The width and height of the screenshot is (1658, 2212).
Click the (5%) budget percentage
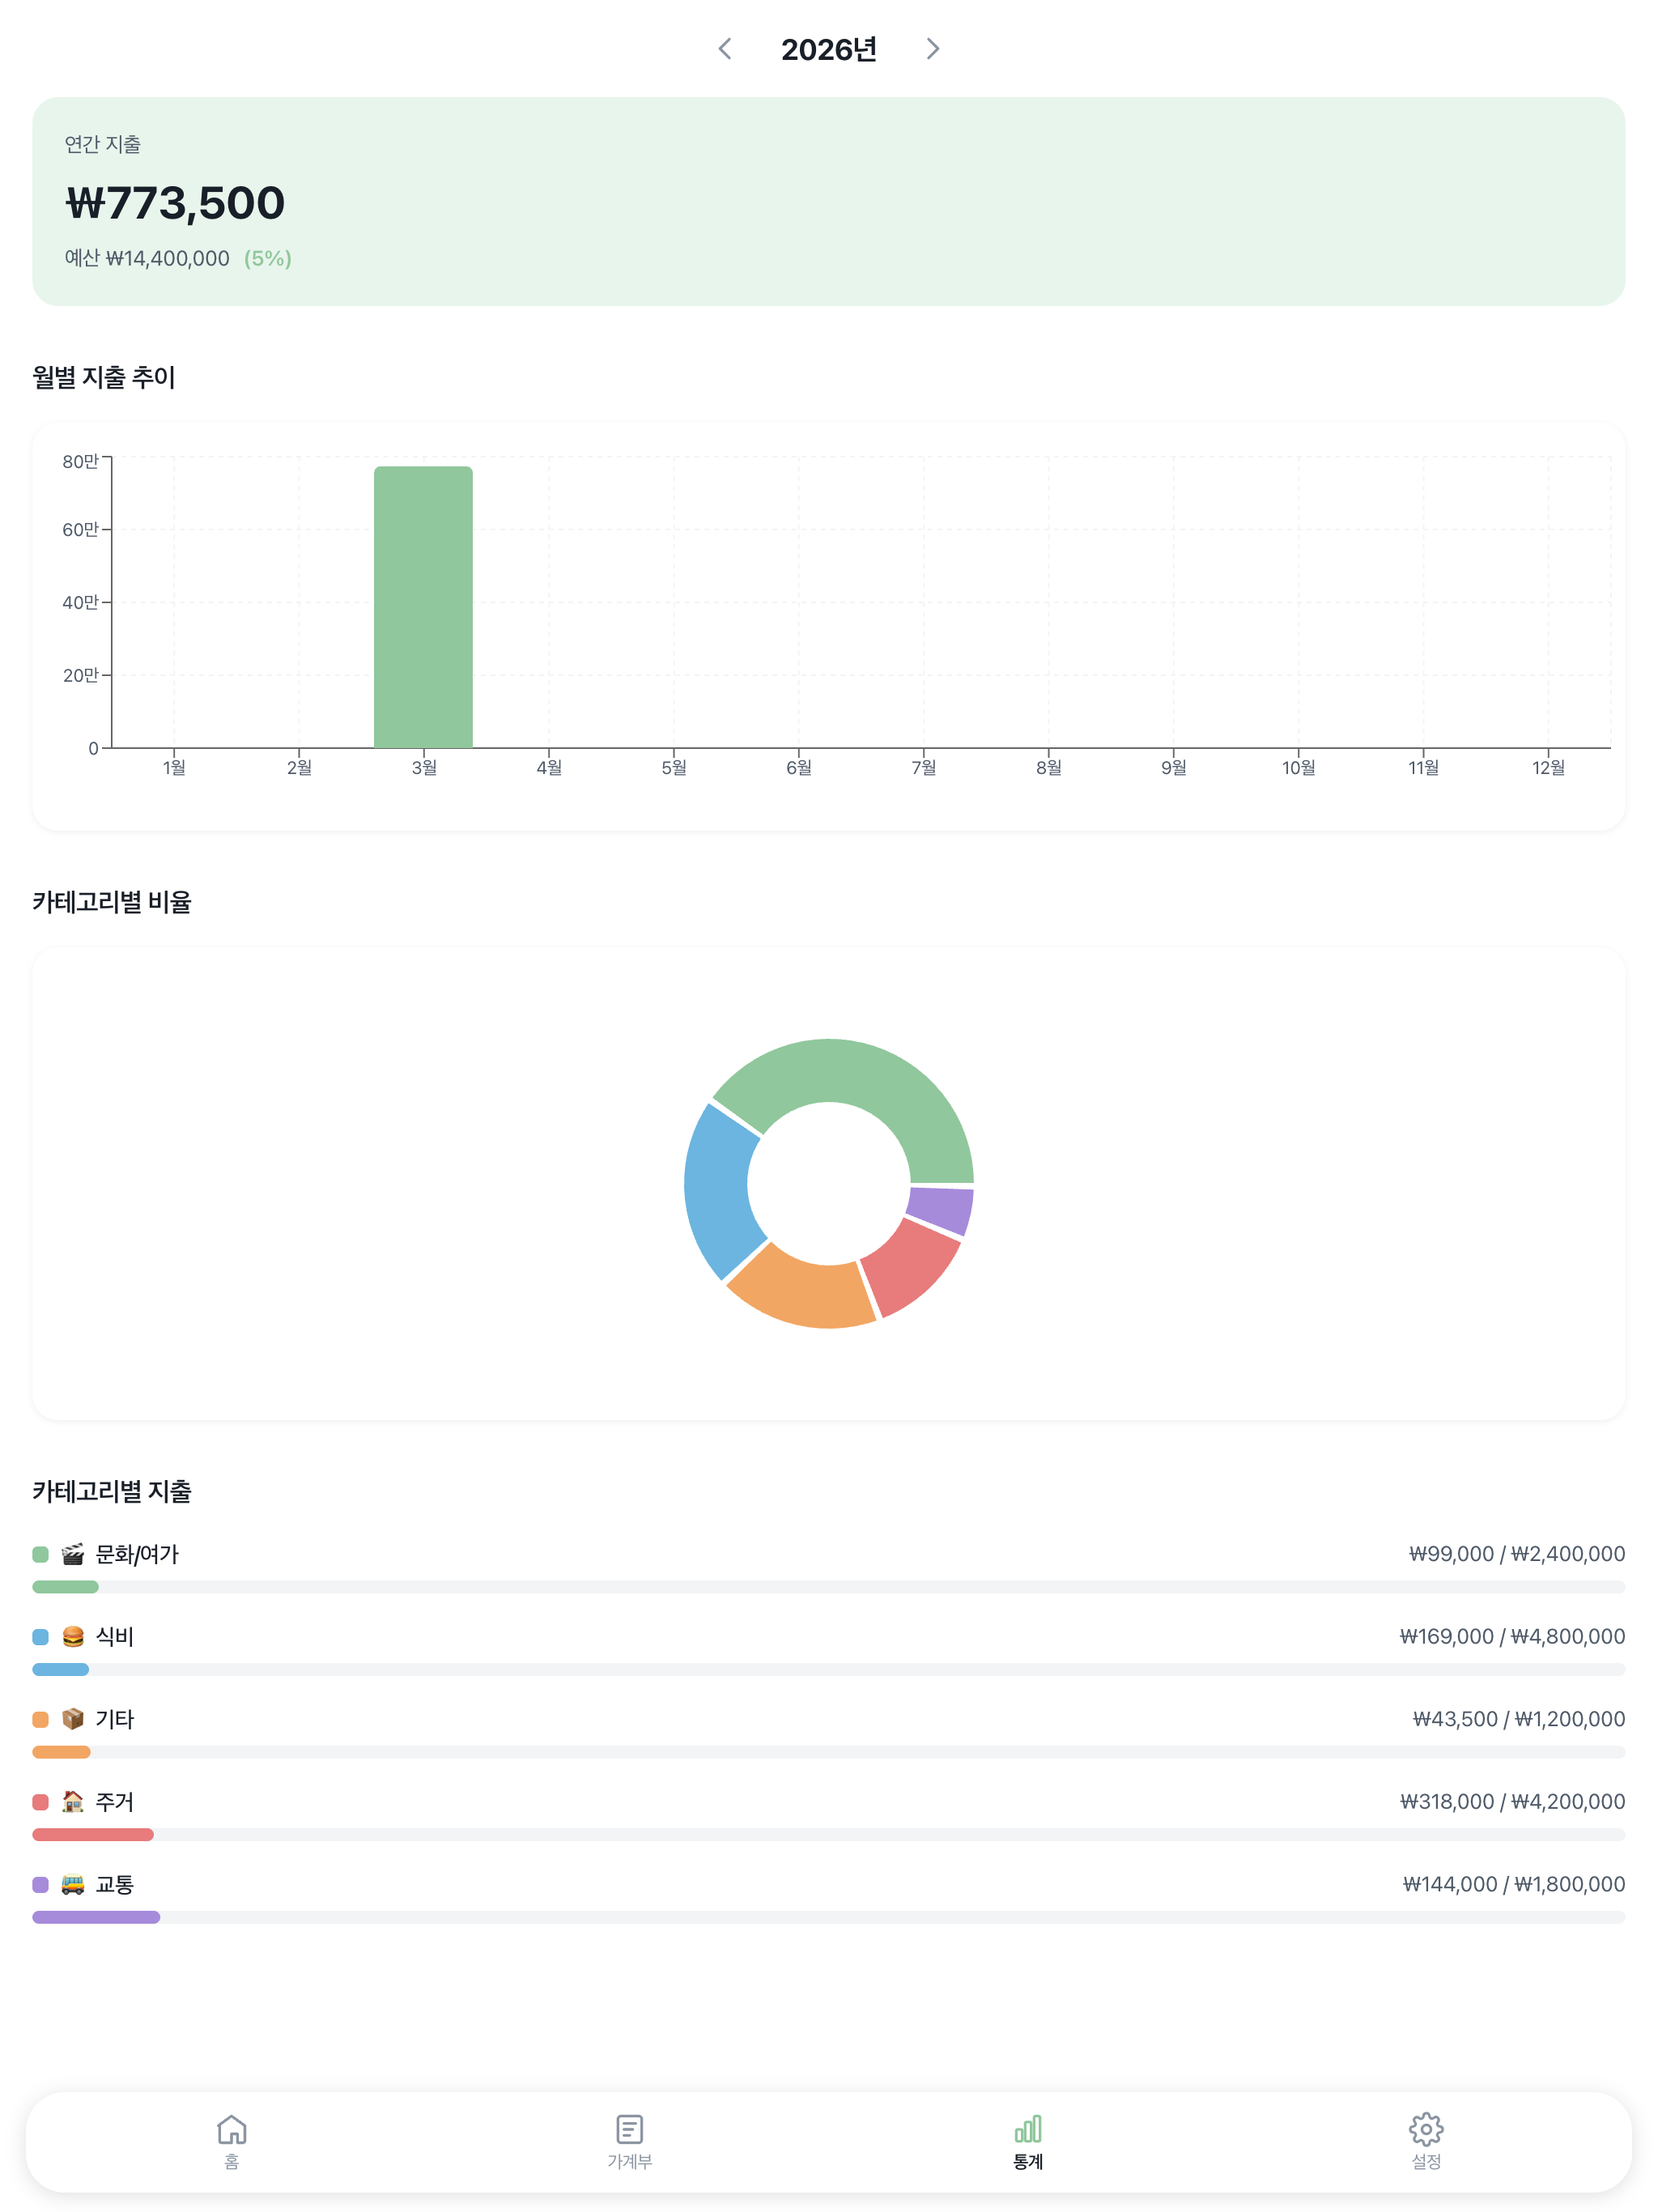tap(268, 258)
